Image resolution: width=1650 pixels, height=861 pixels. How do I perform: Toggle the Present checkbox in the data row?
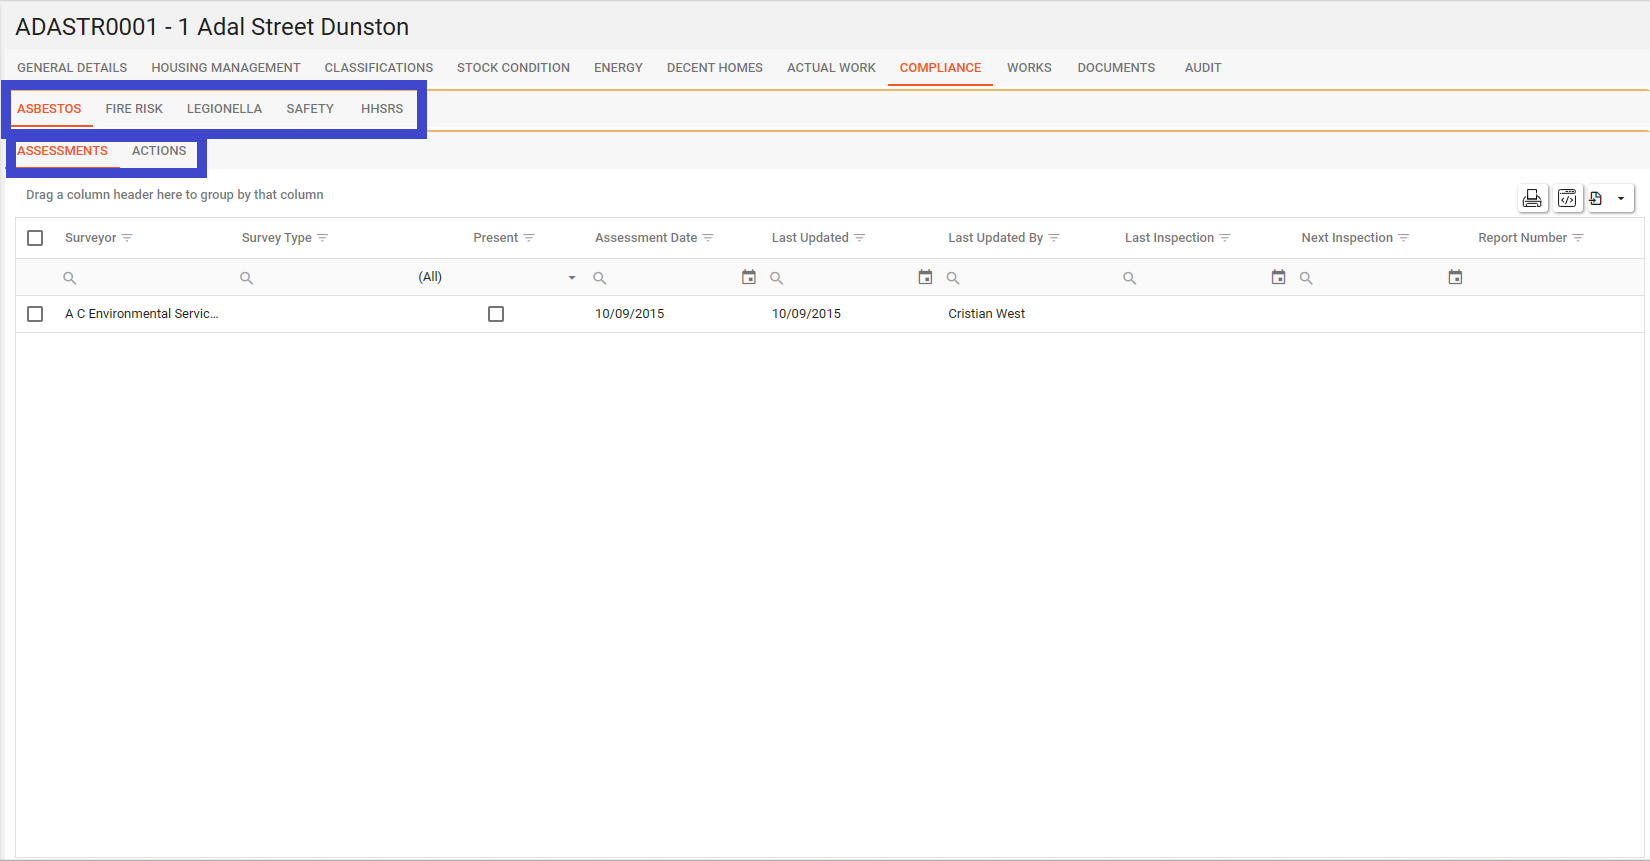coord(496,314)
